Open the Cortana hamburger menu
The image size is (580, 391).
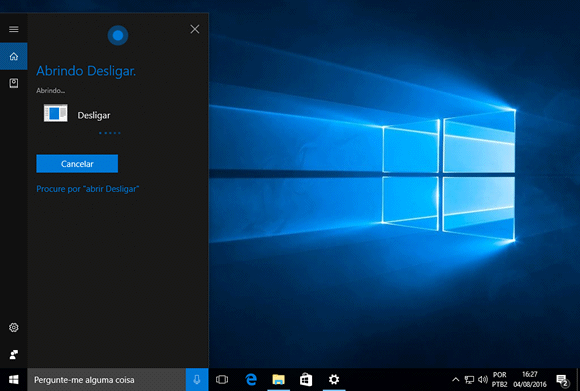(14, 29)
